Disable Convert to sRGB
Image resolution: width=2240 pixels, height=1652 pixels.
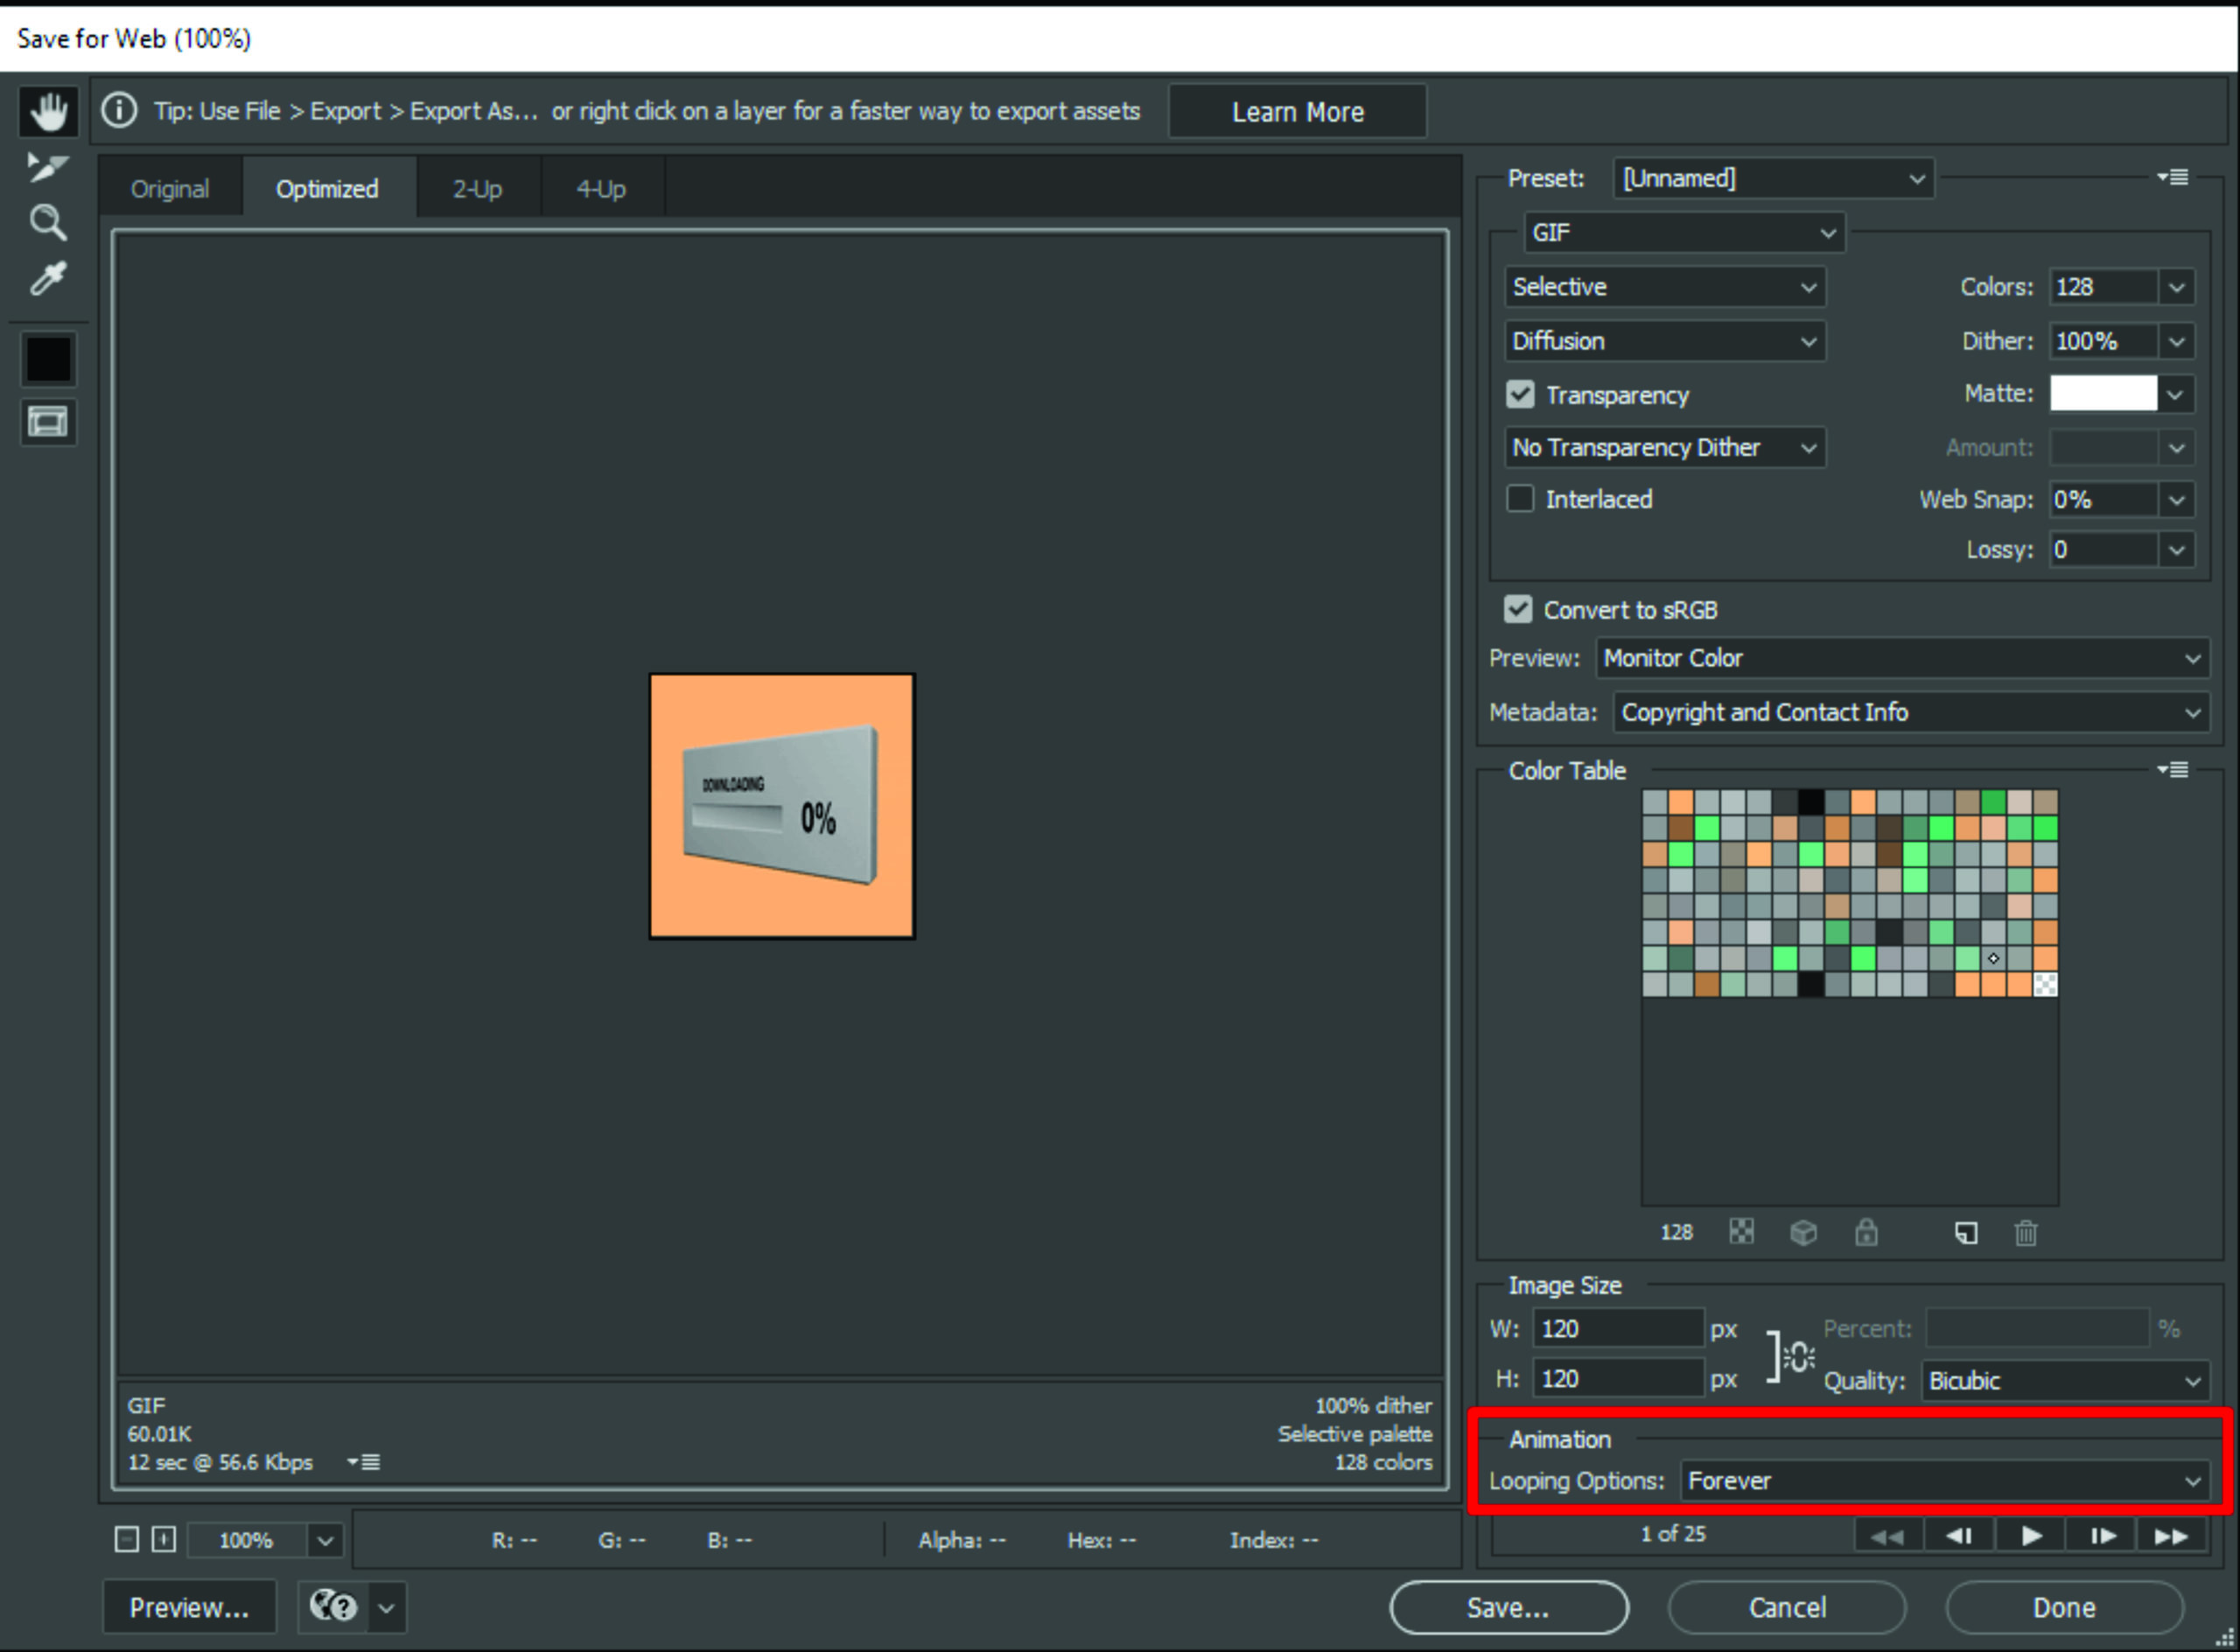pos(1518,609)
